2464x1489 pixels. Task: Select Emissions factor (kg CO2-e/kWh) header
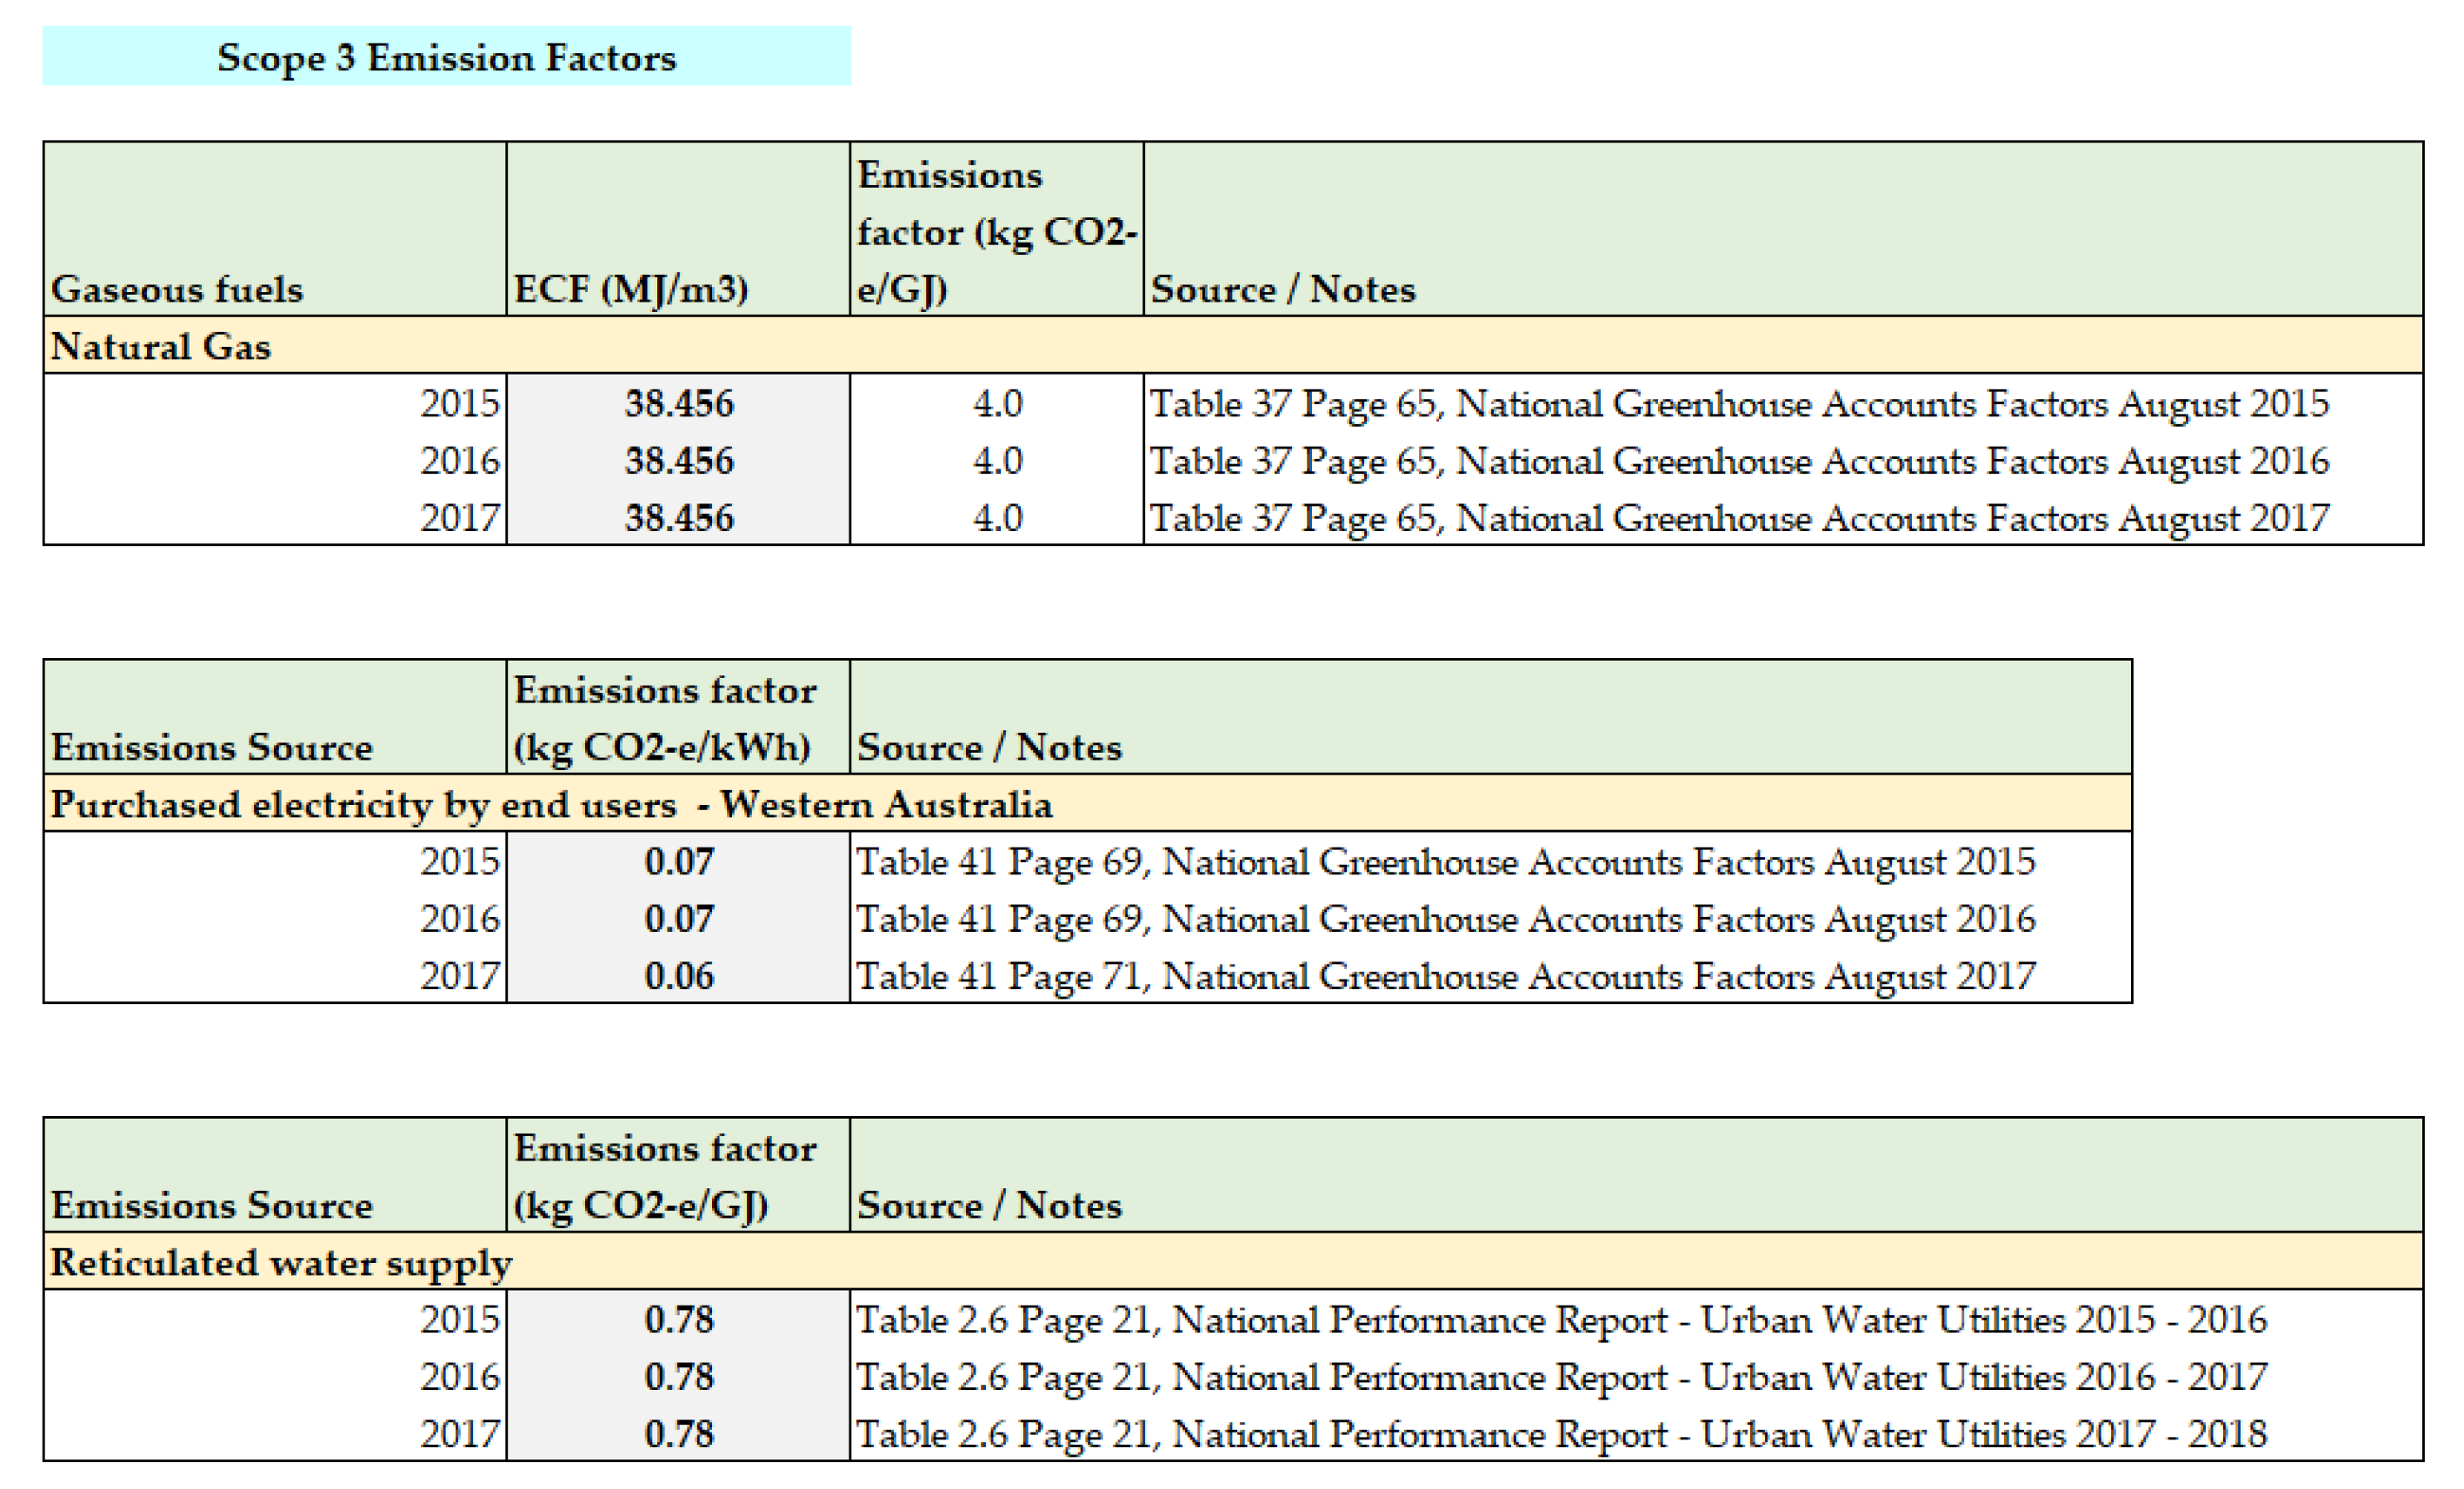[664, 719]
